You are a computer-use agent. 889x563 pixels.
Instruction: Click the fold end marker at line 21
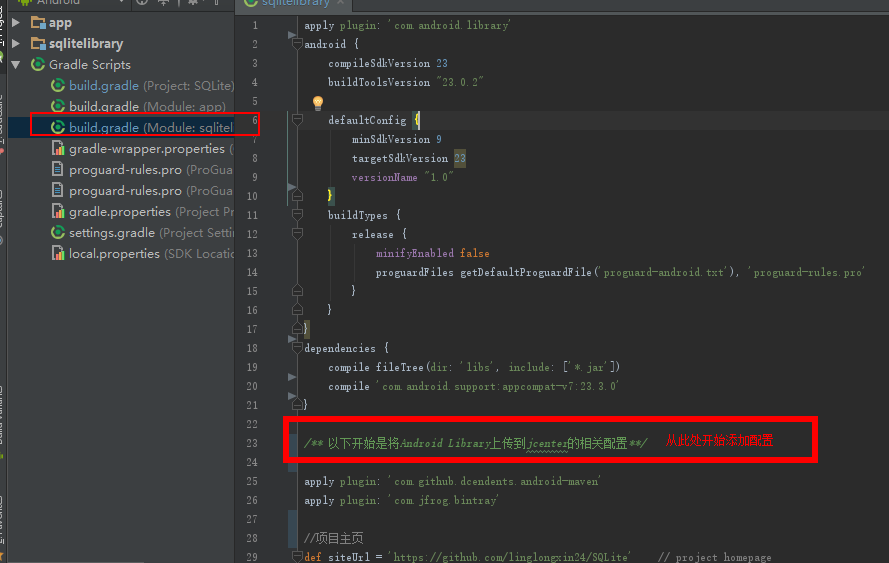click(297, 405)
